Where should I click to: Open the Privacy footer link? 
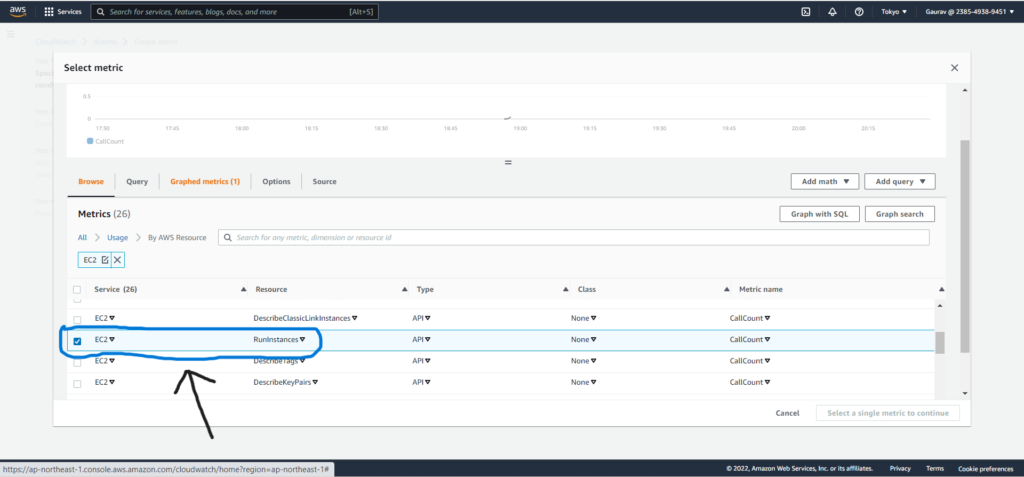(900, 469)
